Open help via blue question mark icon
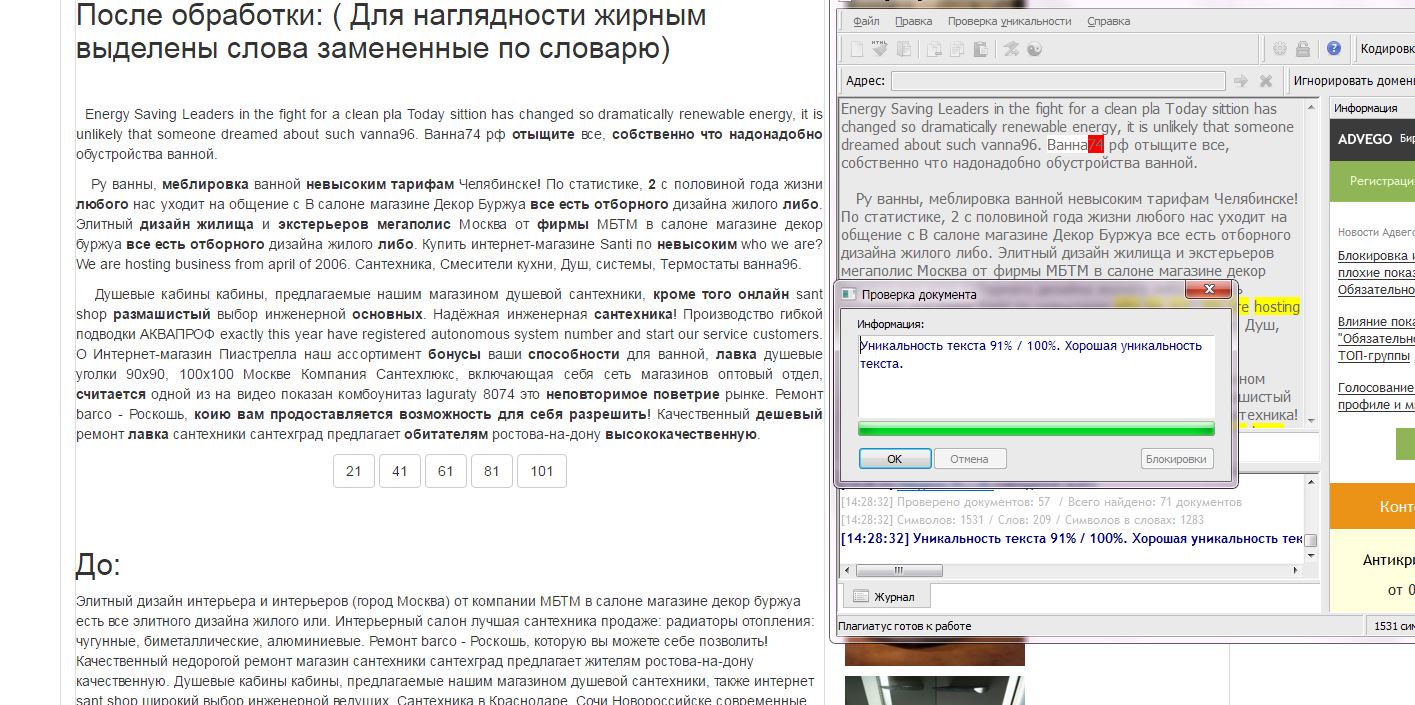1415x705 pixels. pos(1333,48)
